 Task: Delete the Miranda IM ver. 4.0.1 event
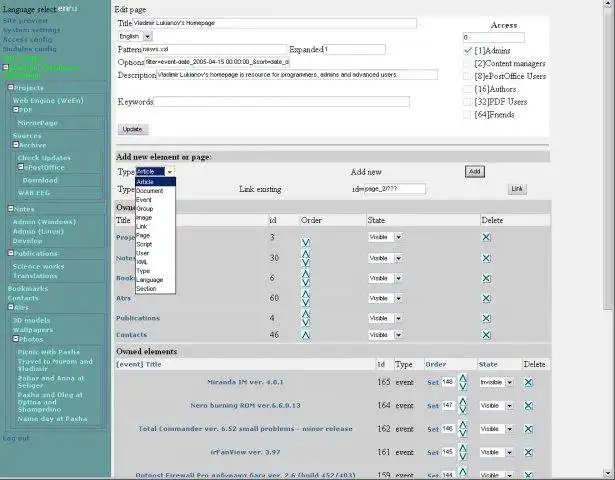528,382
